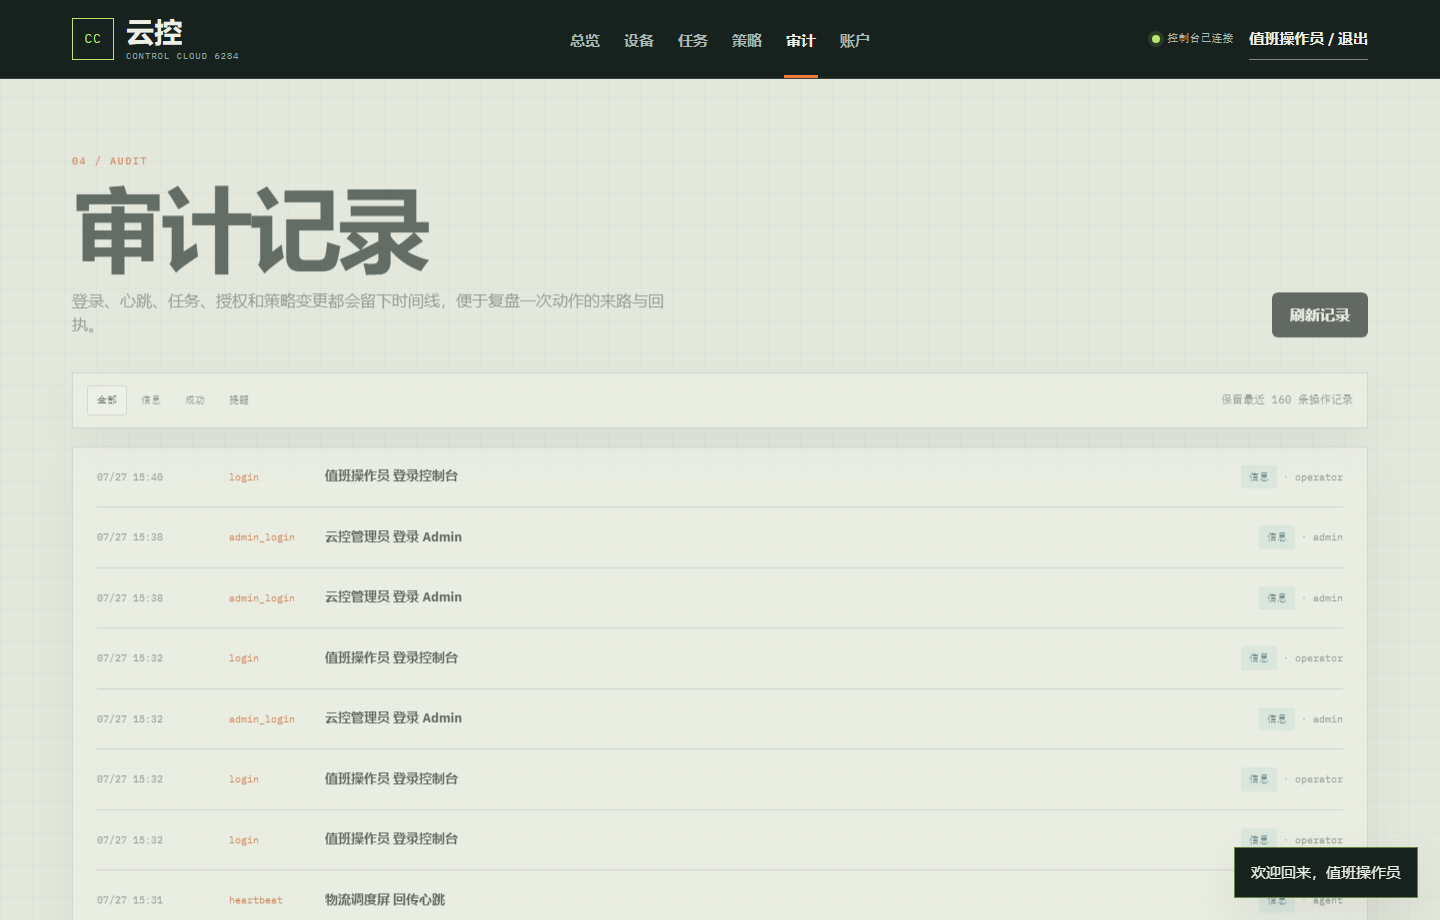Filter records by 提醒
Viewport: 1440px width, 920px height.
point(239,400)
